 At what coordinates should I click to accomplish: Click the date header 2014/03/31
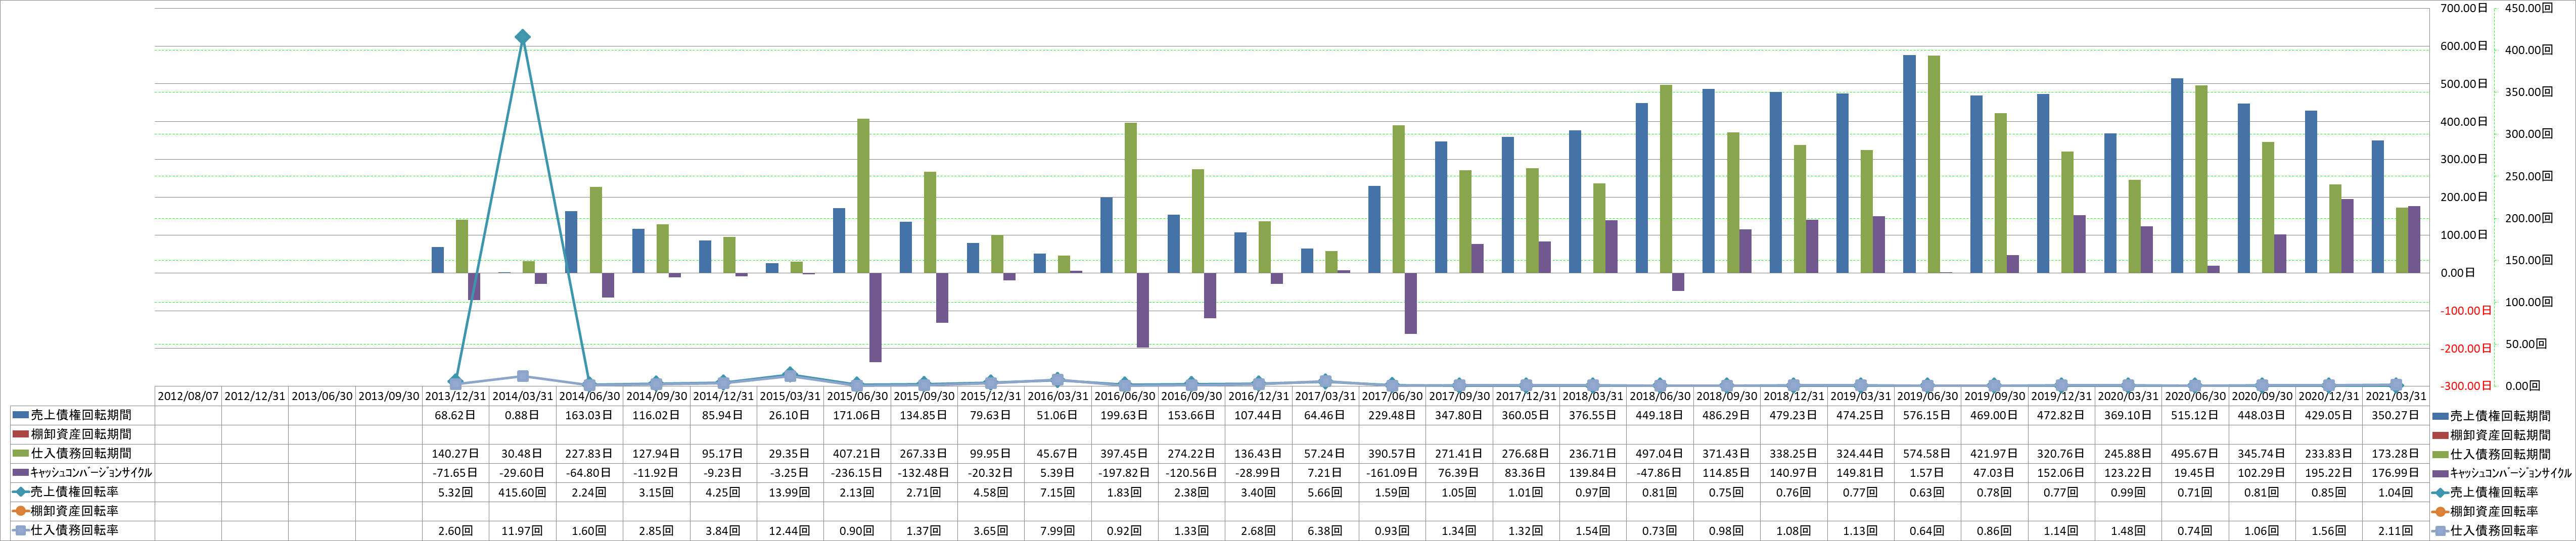(x=522, y=396)
